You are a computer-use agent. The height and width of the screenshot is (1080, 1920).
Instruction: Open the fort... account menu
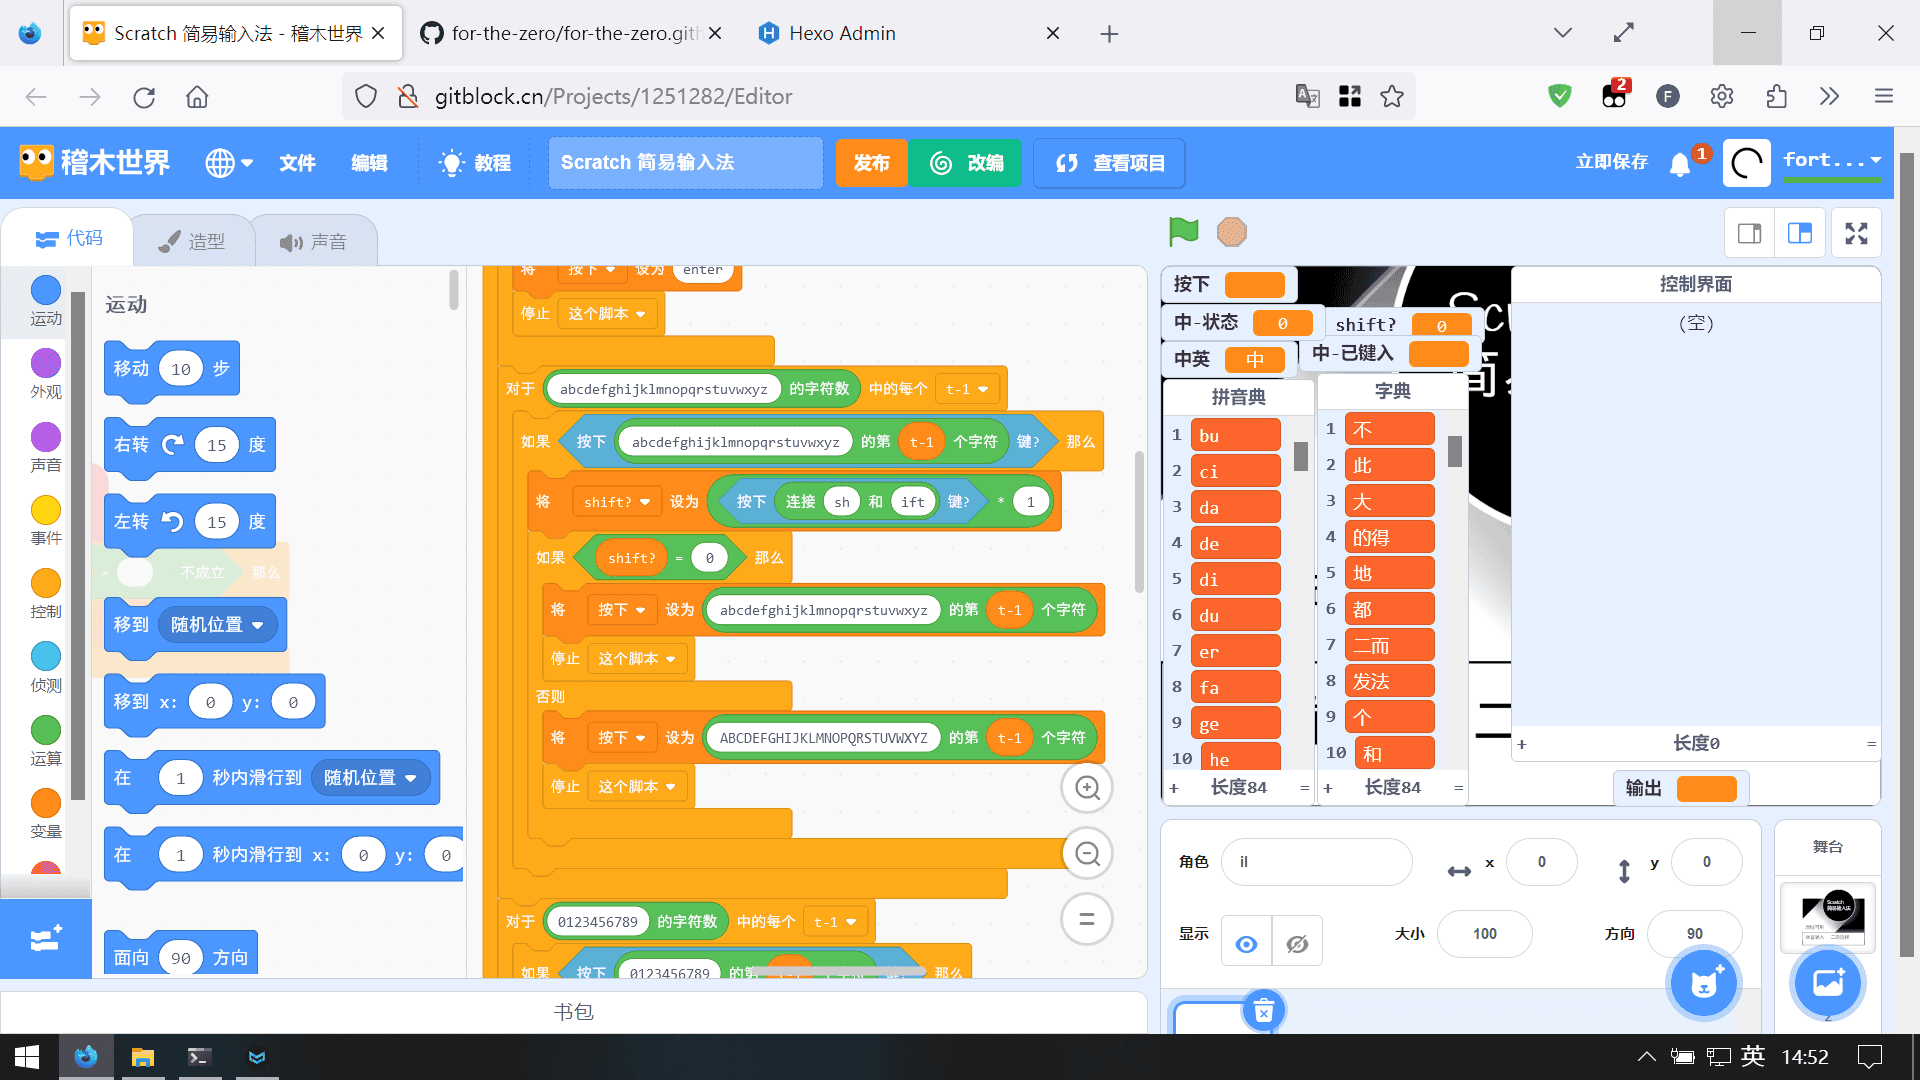coord(1831,161)
